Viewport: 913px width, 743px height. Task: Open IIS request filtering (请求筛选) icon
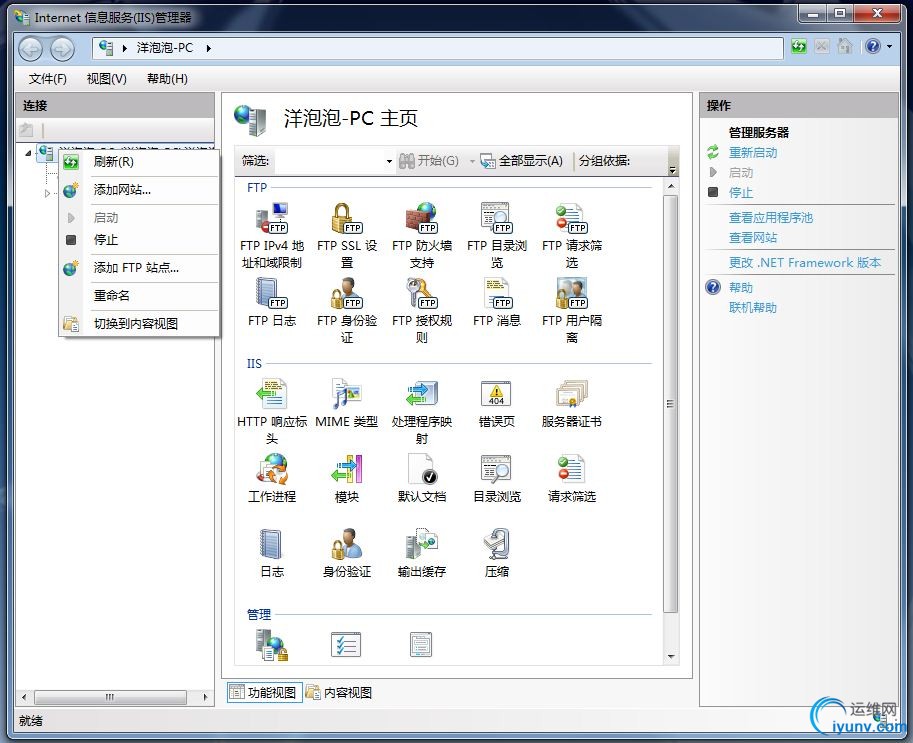[572, 469]
